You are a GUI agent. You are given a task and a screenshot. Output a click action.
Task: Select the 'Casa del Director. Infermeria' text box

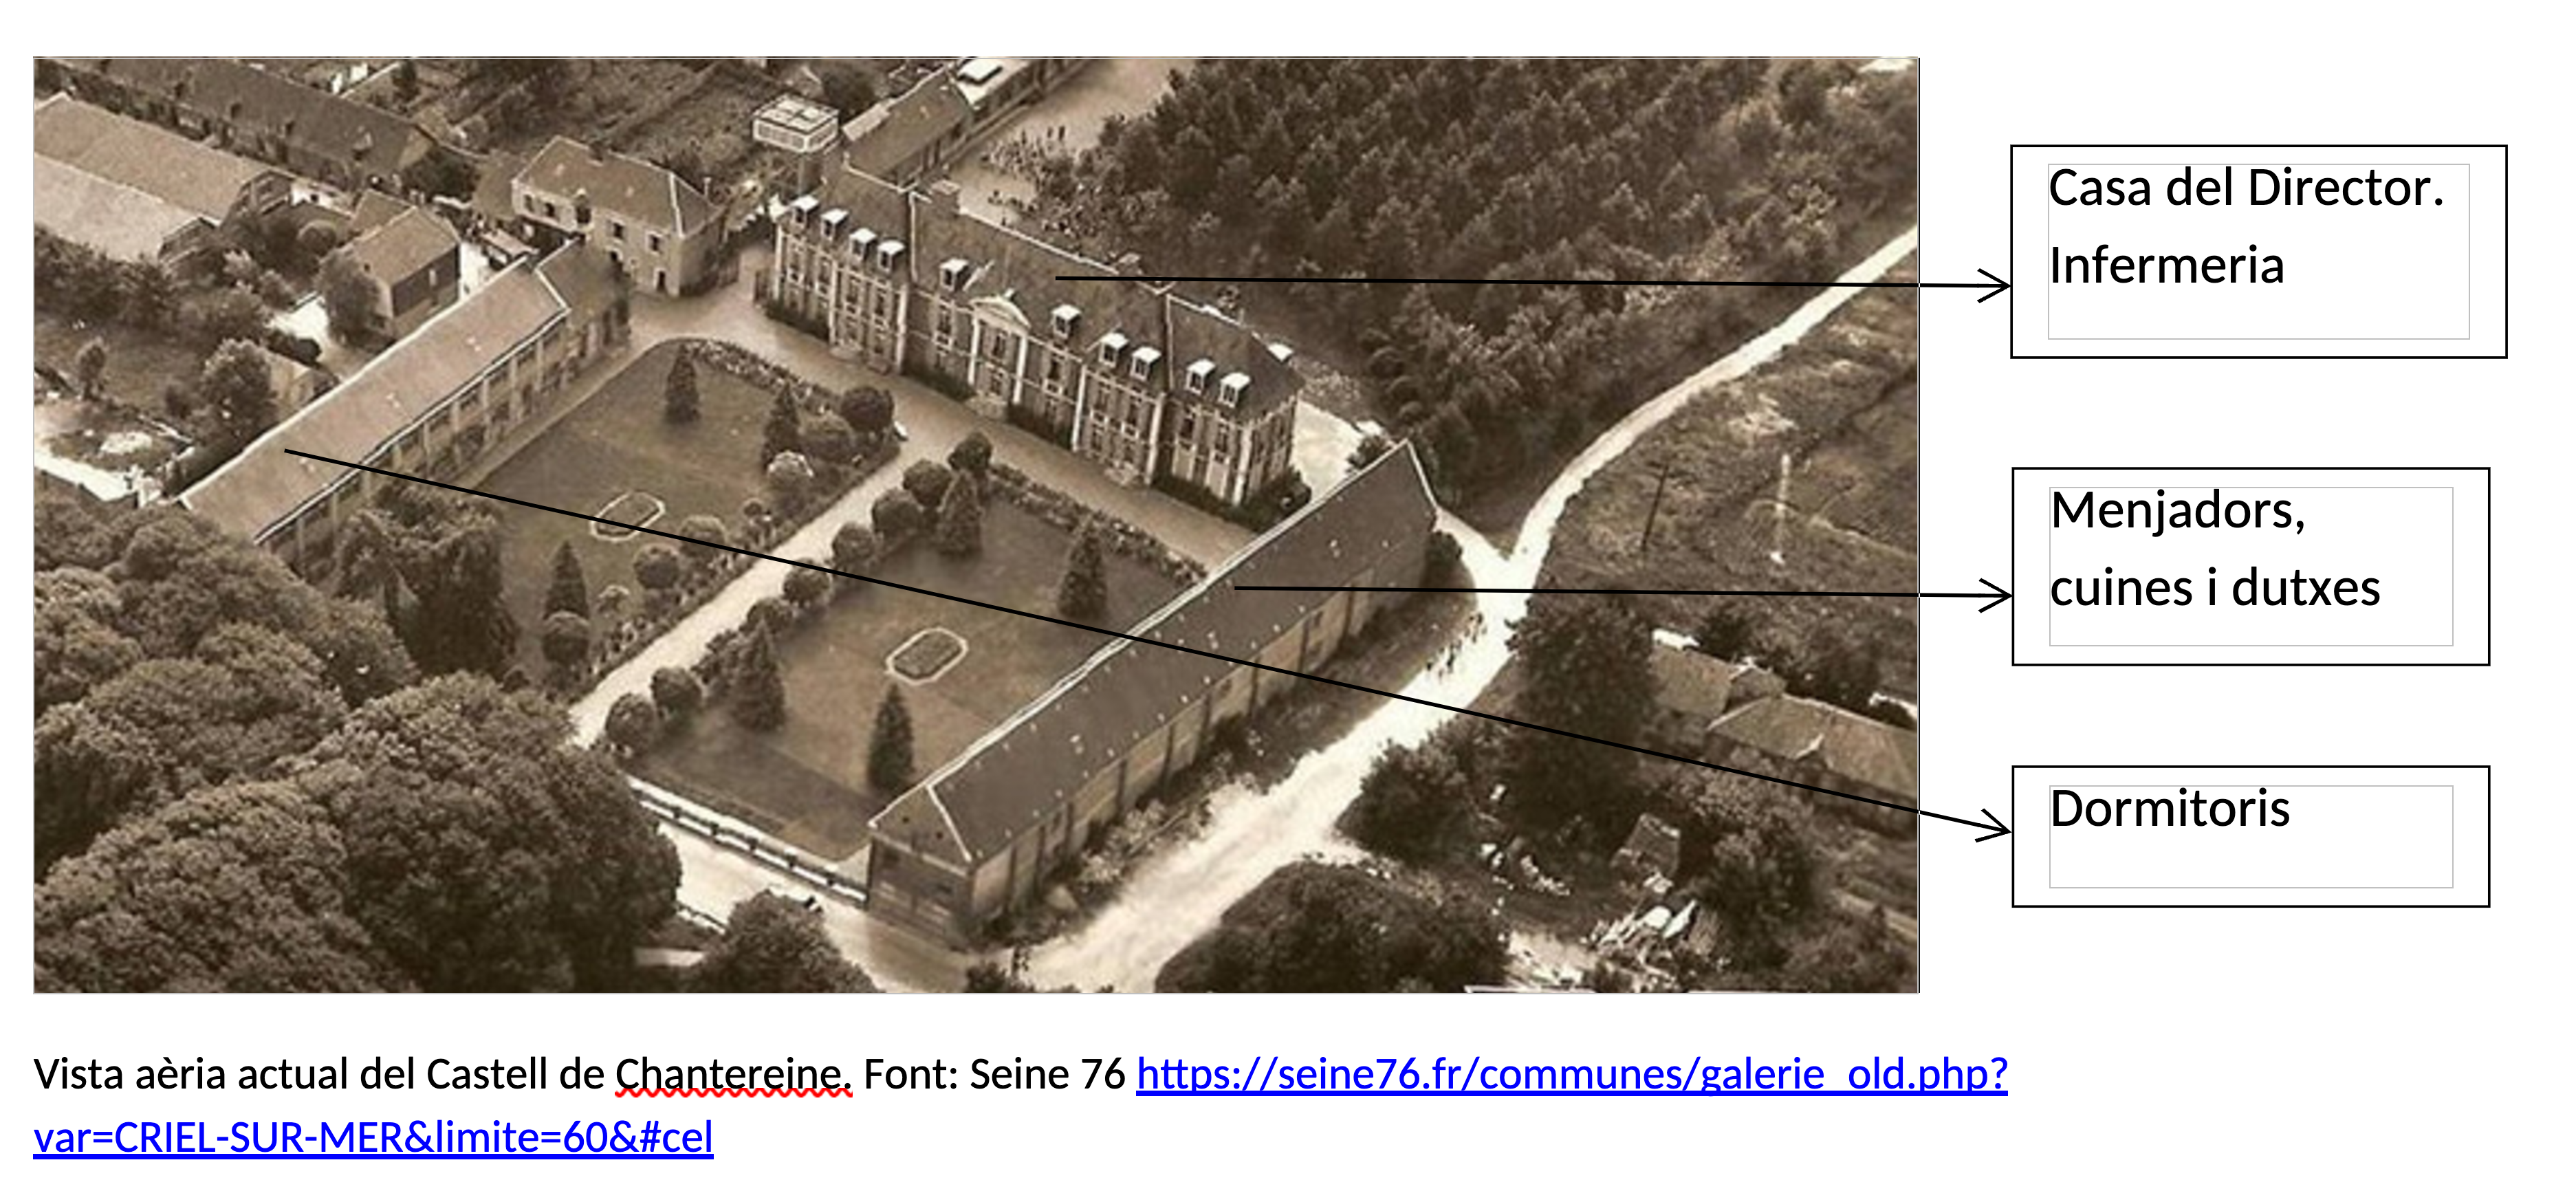[x=2258, y=251]
